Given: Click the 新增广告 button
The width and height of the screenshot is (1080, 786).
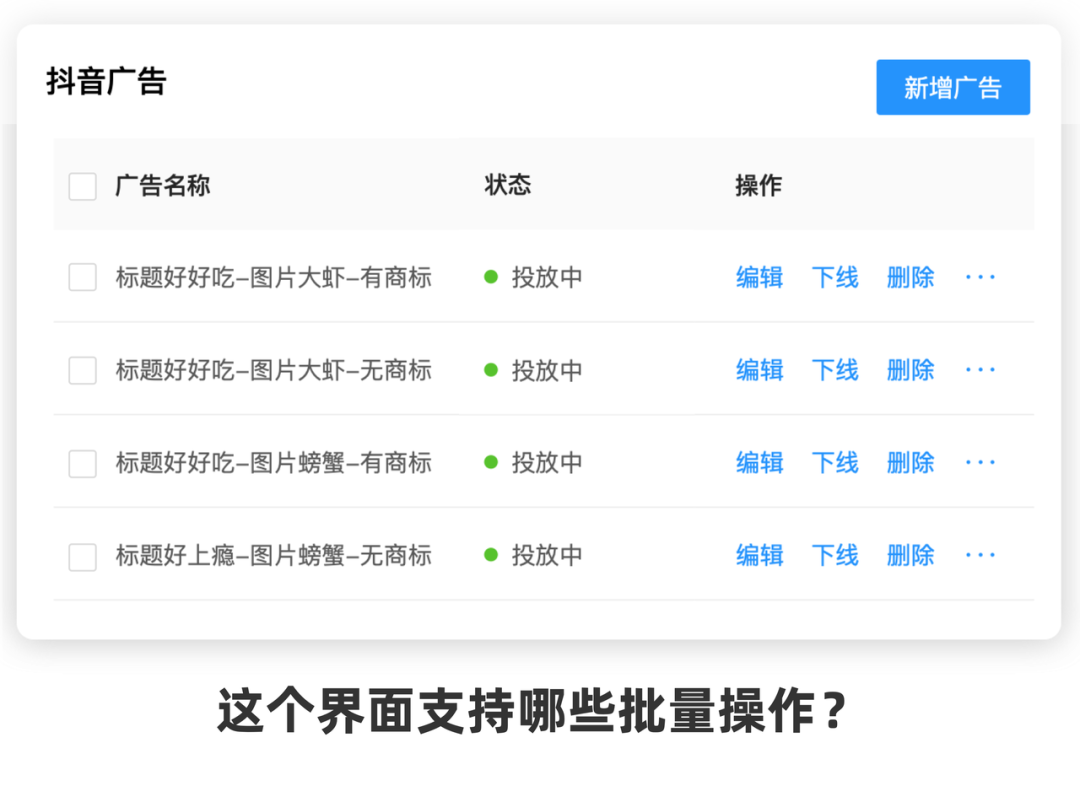Looking at the screenshot, I should 953,87.
